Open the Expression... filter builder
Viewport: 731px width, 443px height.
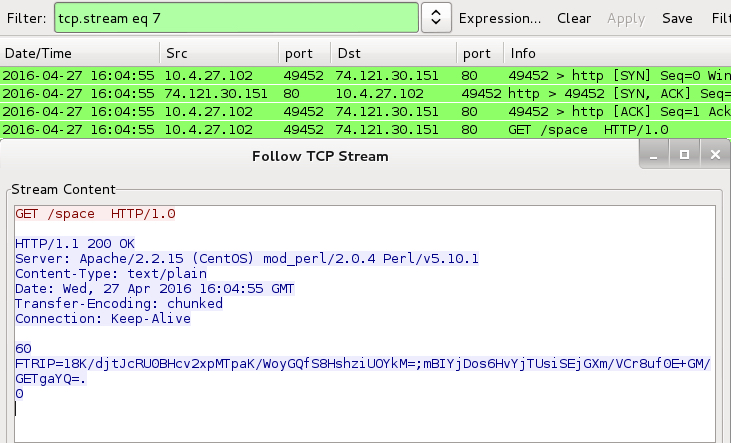tap(500, 18)
